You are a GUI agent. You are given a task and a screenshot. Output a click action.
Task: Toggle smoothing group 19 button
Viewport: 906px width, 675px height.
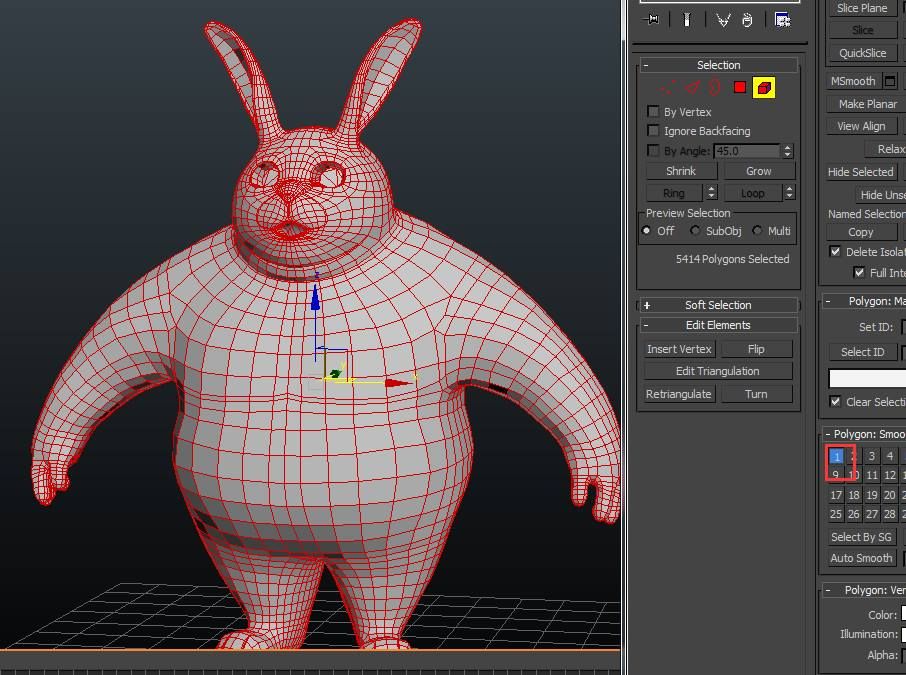coord(872,495)
